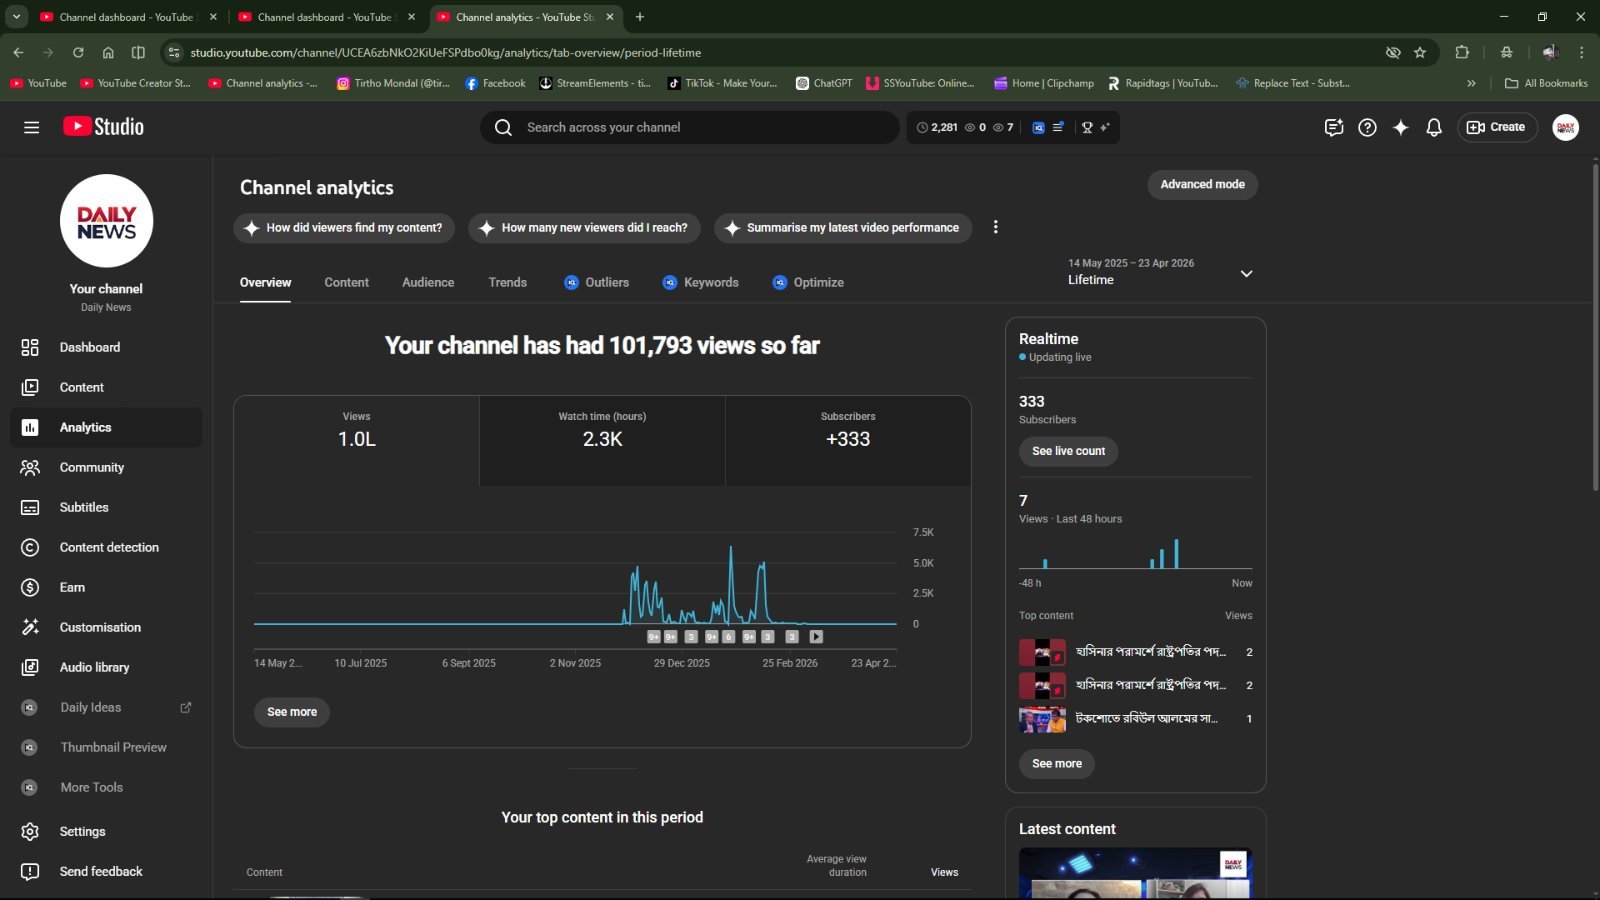Open the Optimize tab
This screenshot has height=900, width=1600.
click(x=808, y=282)
